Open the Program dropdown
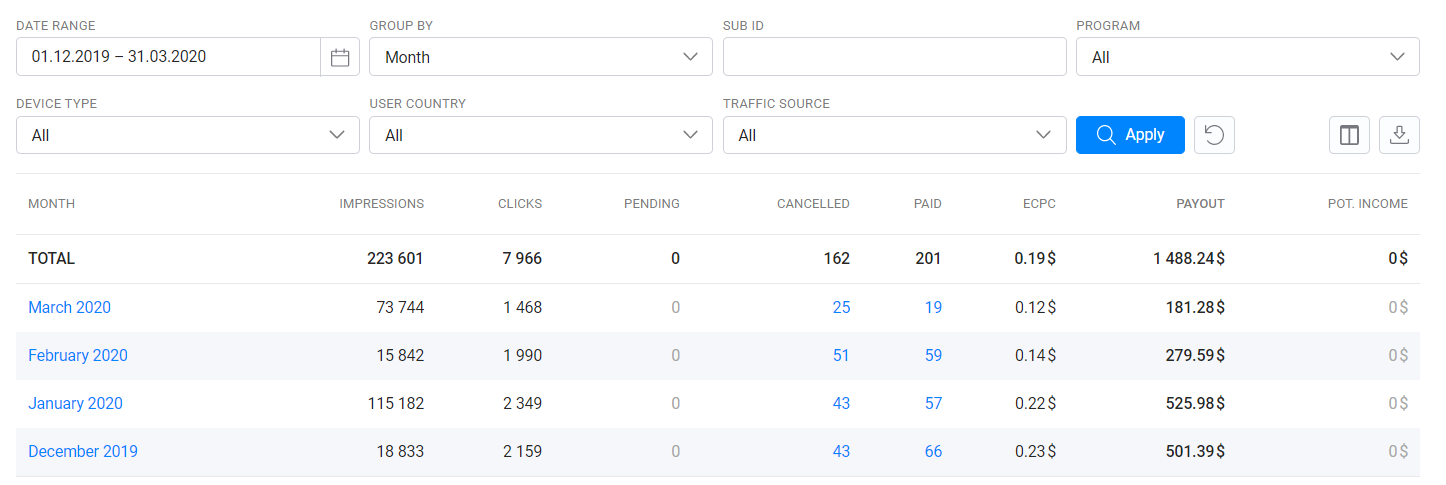Screen dimensions: 1446x485 pyautogui.click(x=1248, y=57)
